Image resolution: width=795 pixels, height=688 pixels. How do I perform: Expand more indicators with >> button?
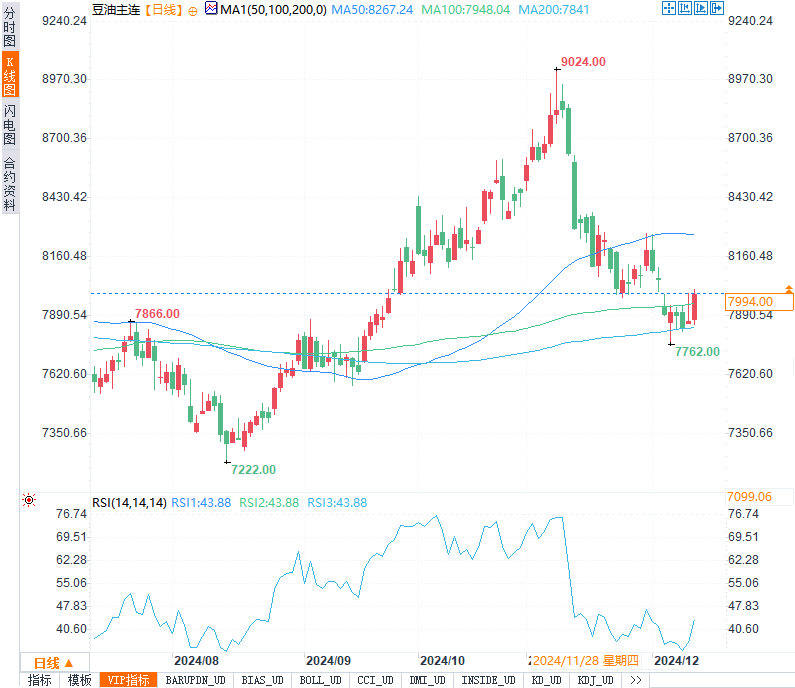pos(636,680)
